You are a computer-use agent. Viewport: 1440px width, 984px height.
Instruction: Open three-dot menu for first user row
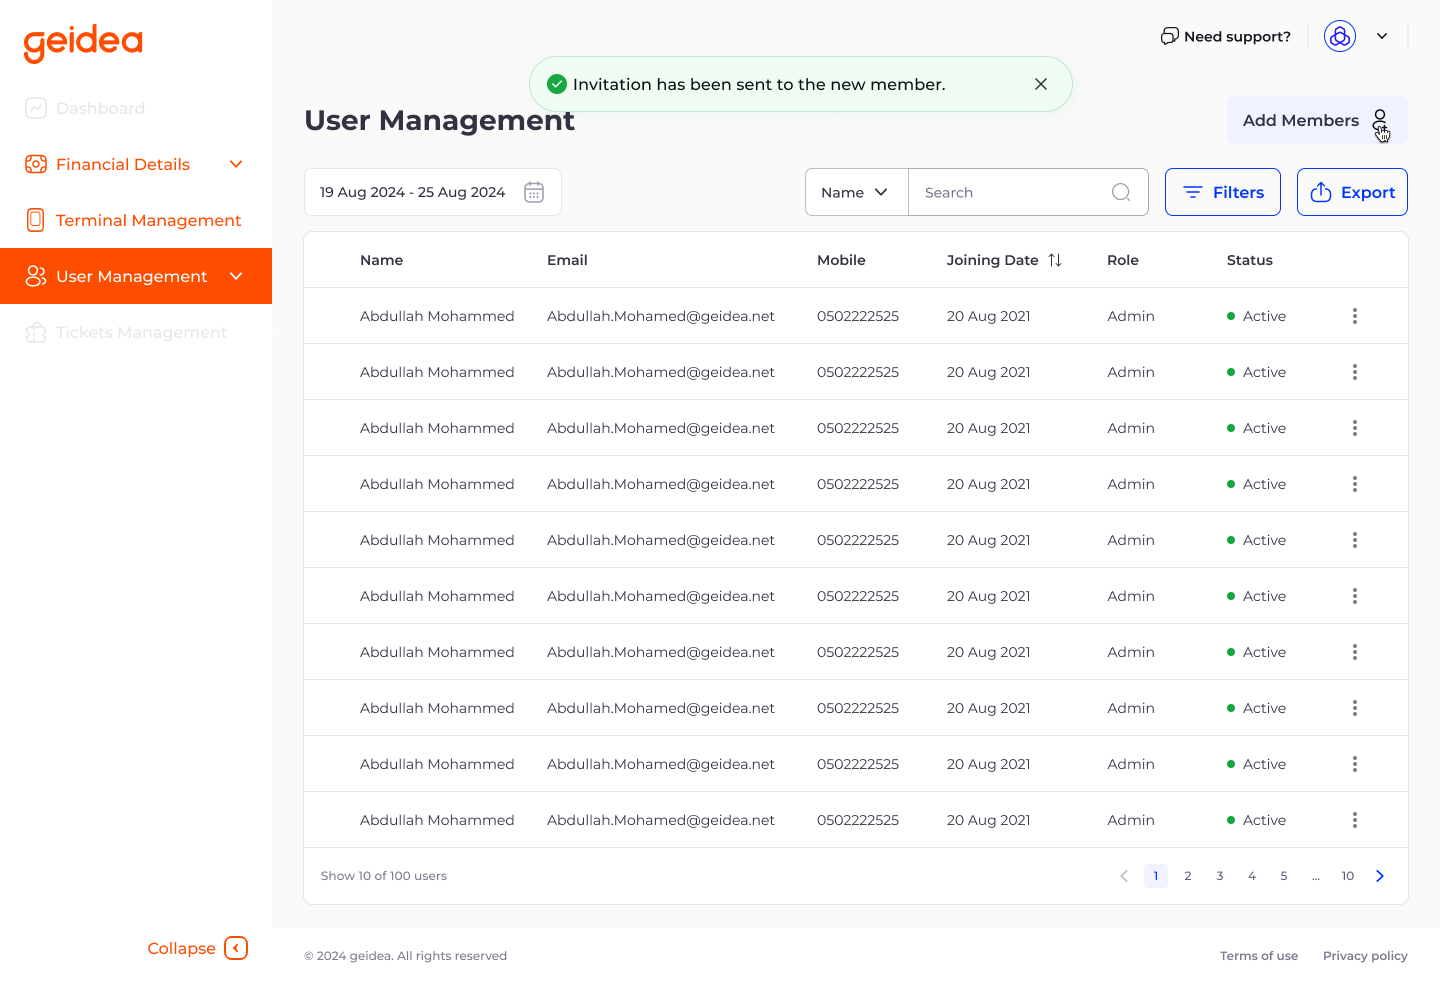(1355, 316)
